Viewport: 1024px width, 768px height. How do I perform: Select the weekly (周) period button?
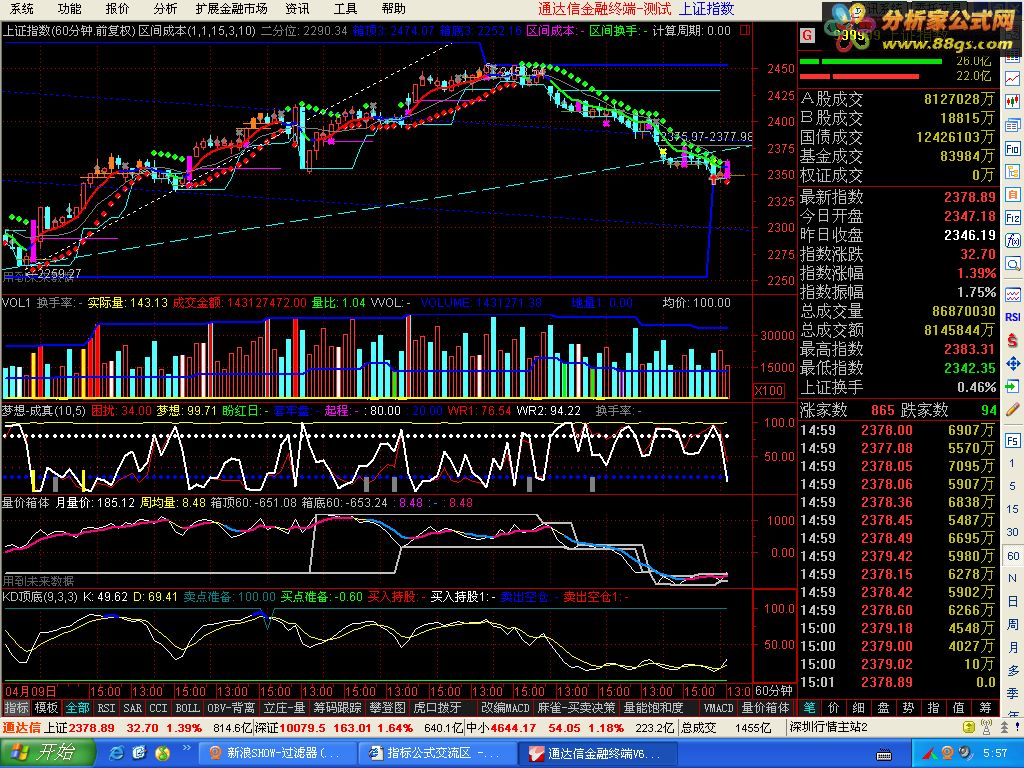(x=1013, y=624)
